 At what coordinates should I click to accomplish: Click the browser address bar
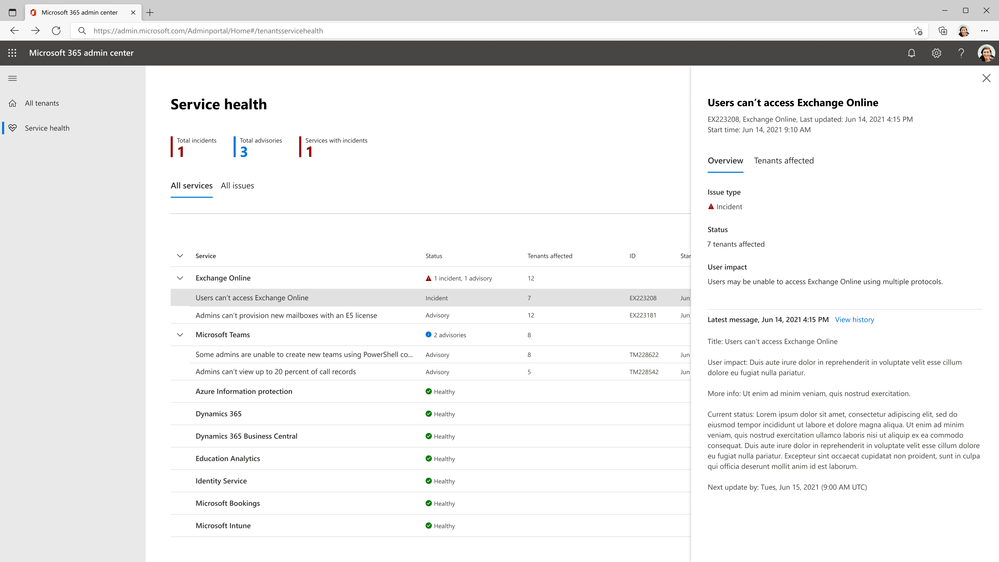(x=497, y=31)
